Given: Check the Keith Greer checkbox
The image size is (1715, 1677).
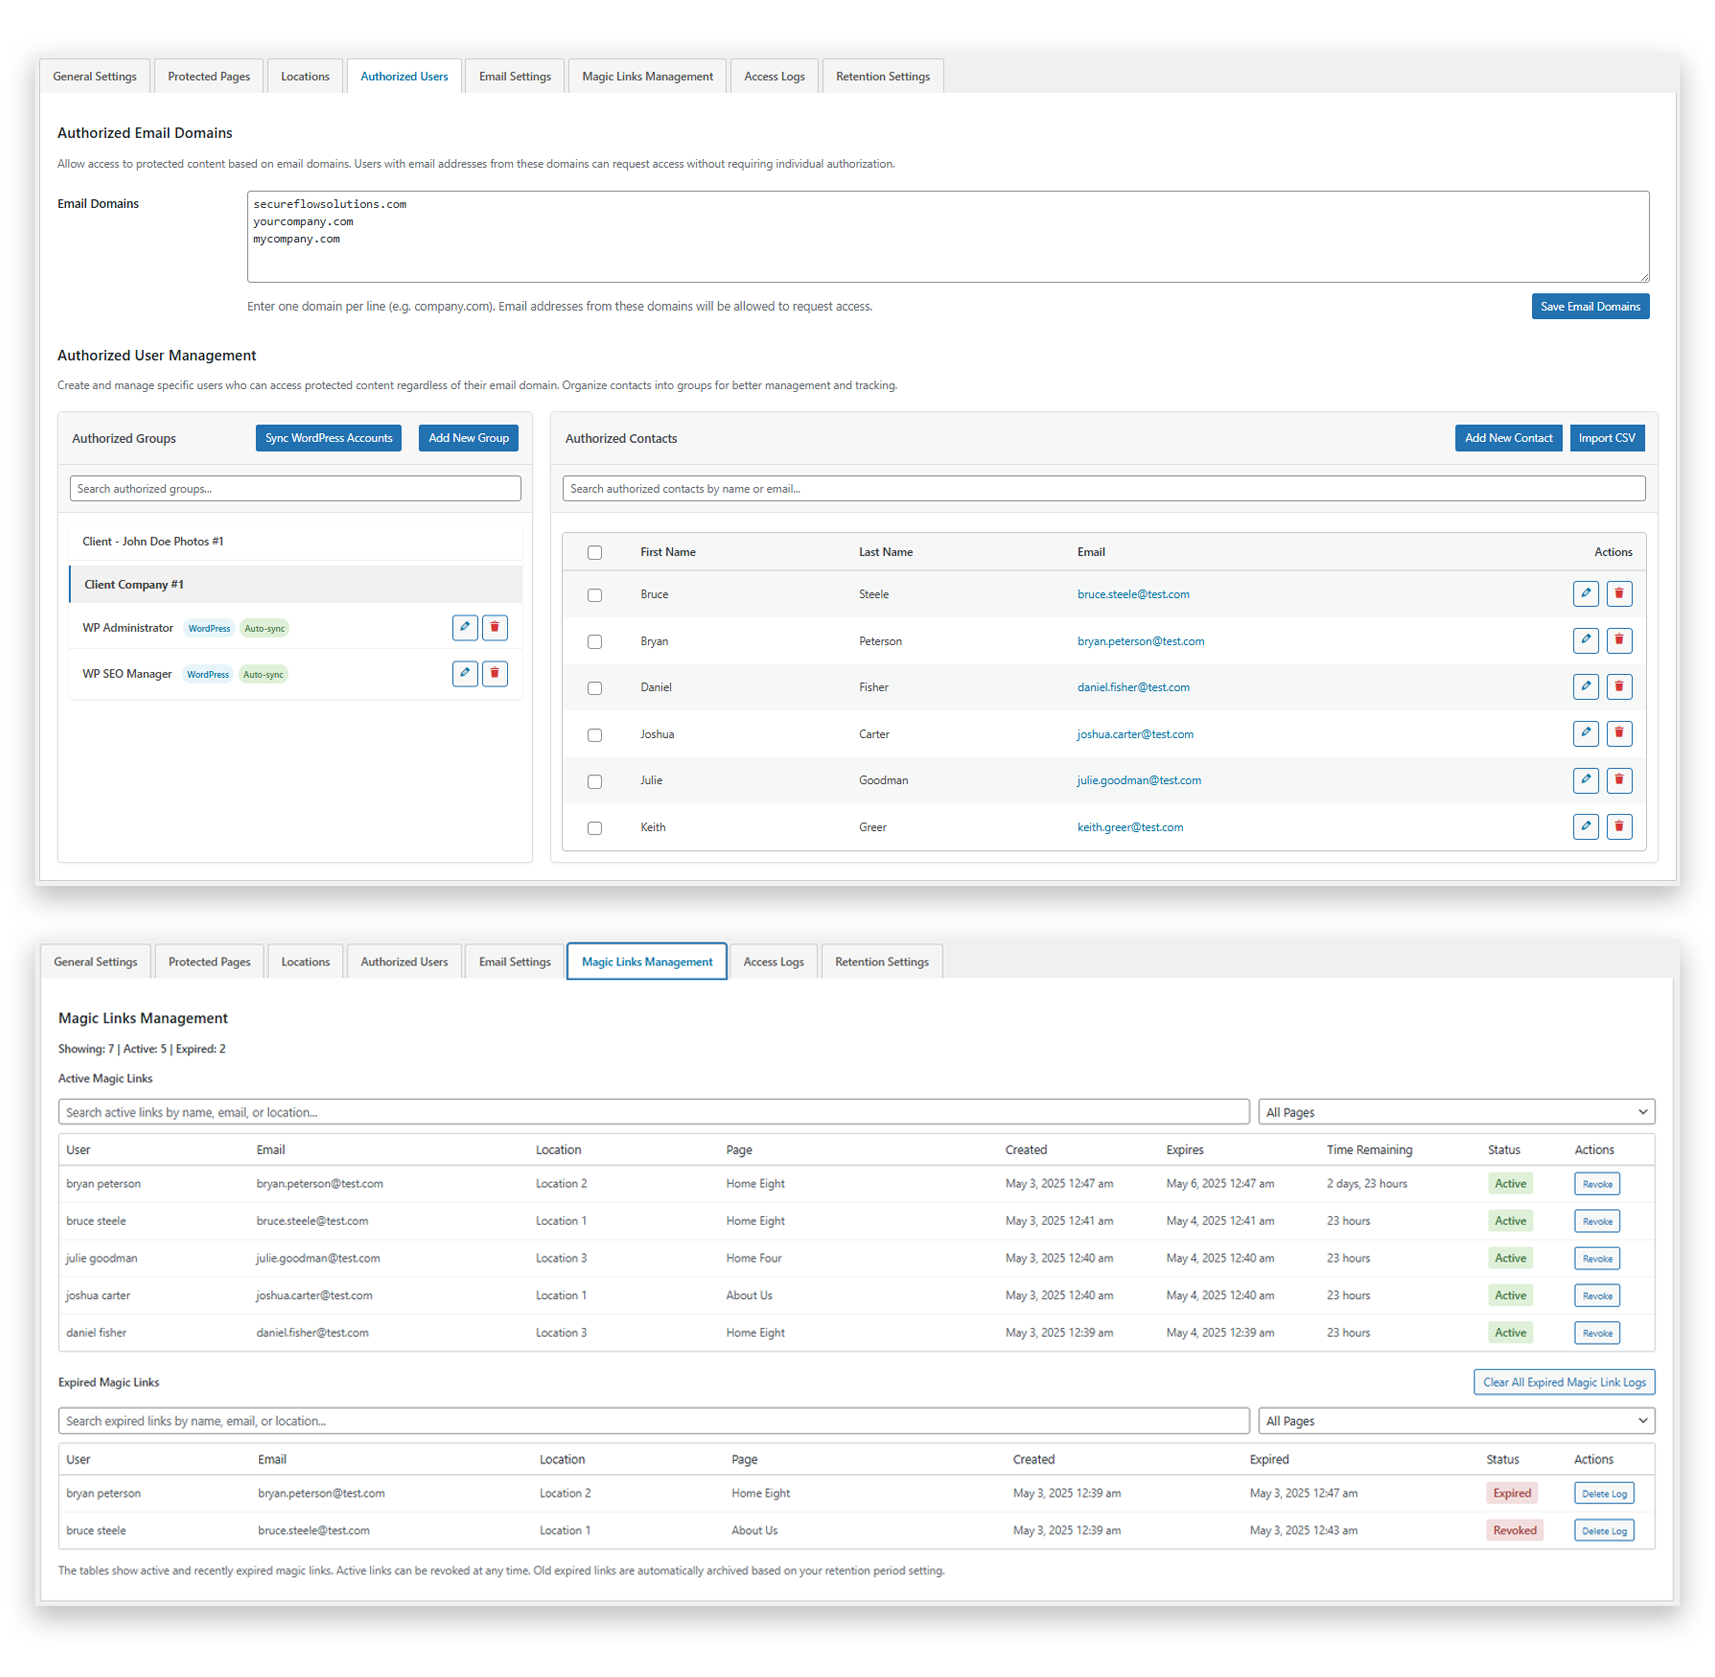Looking at the screenshot, I should pyautogui.click(x=595, y=828).
